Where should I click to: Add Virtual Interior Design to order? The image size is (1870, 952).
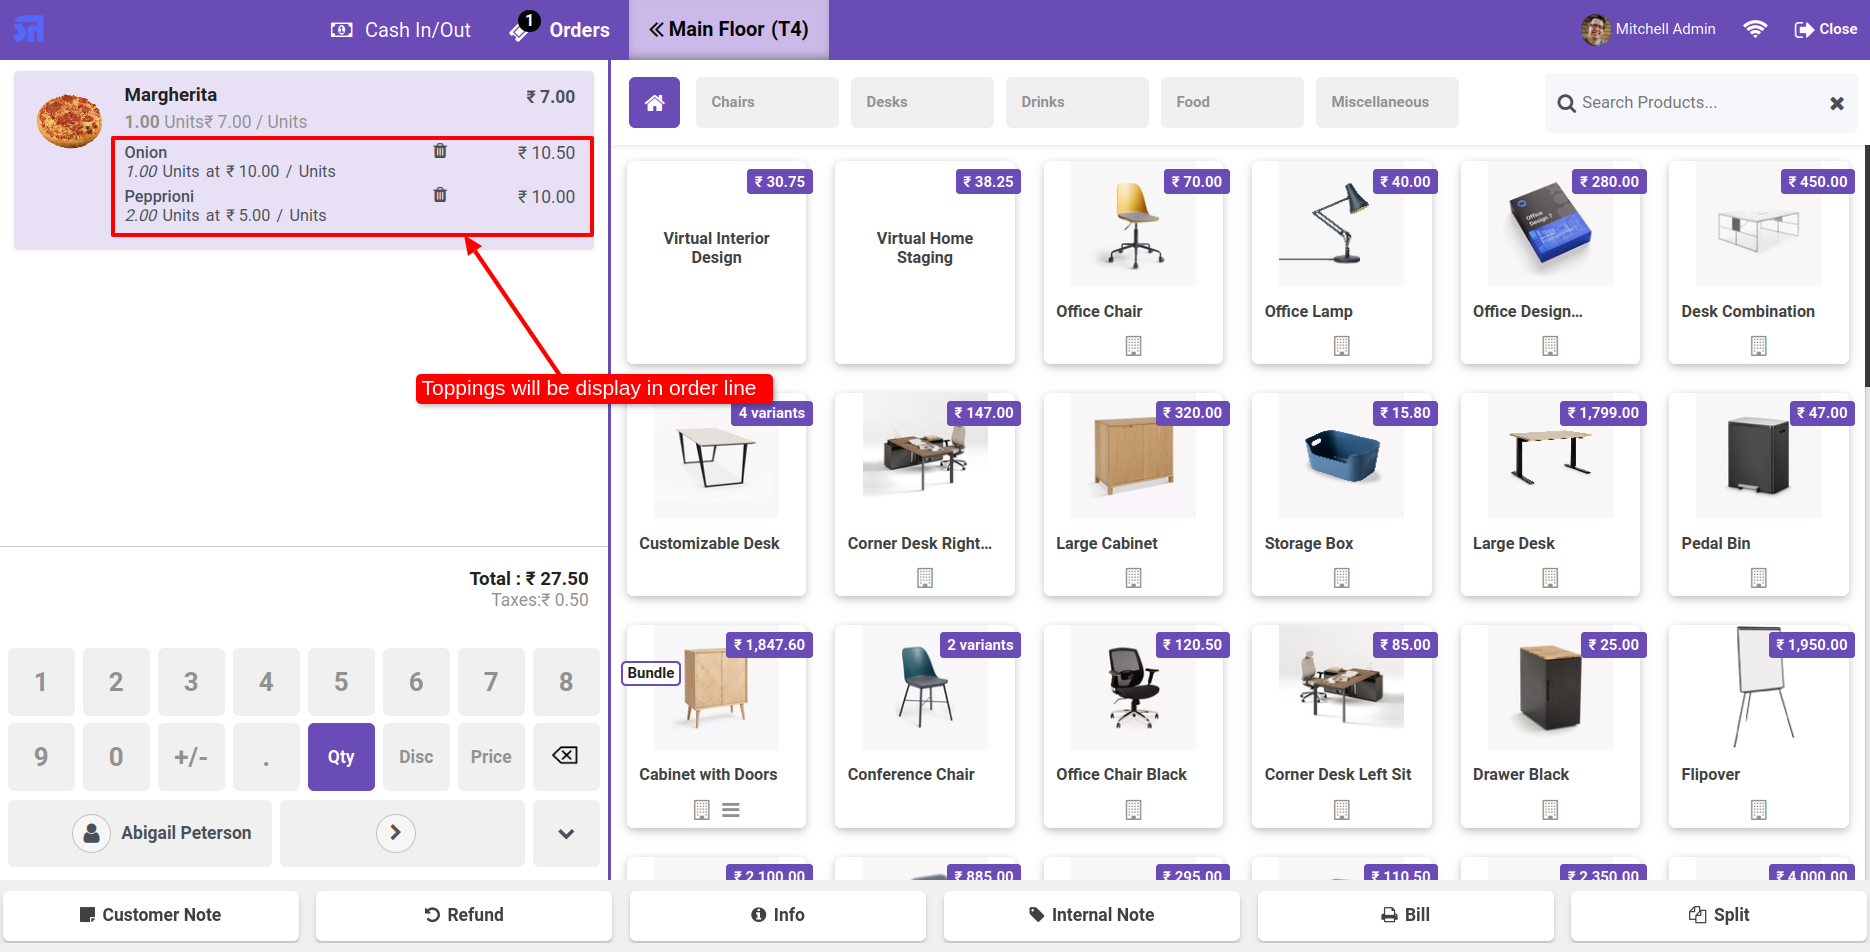pos(716,262)
